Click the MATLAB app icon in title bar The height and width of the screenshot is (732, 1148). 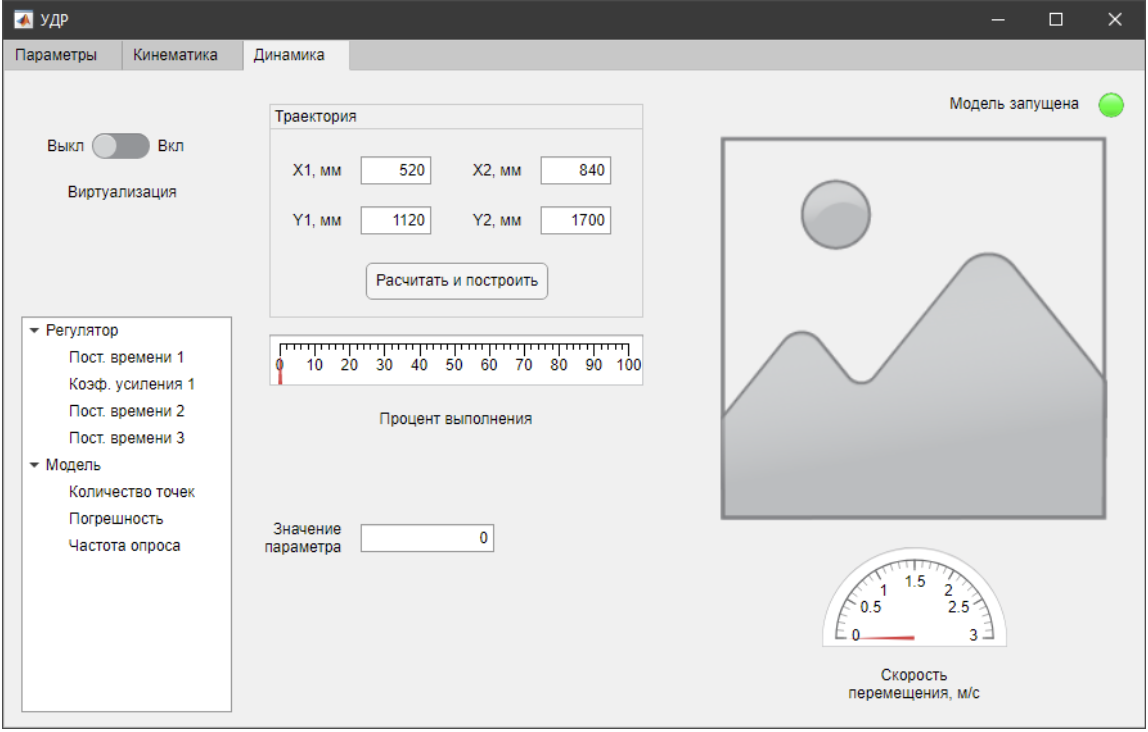[x=23, y=19]
